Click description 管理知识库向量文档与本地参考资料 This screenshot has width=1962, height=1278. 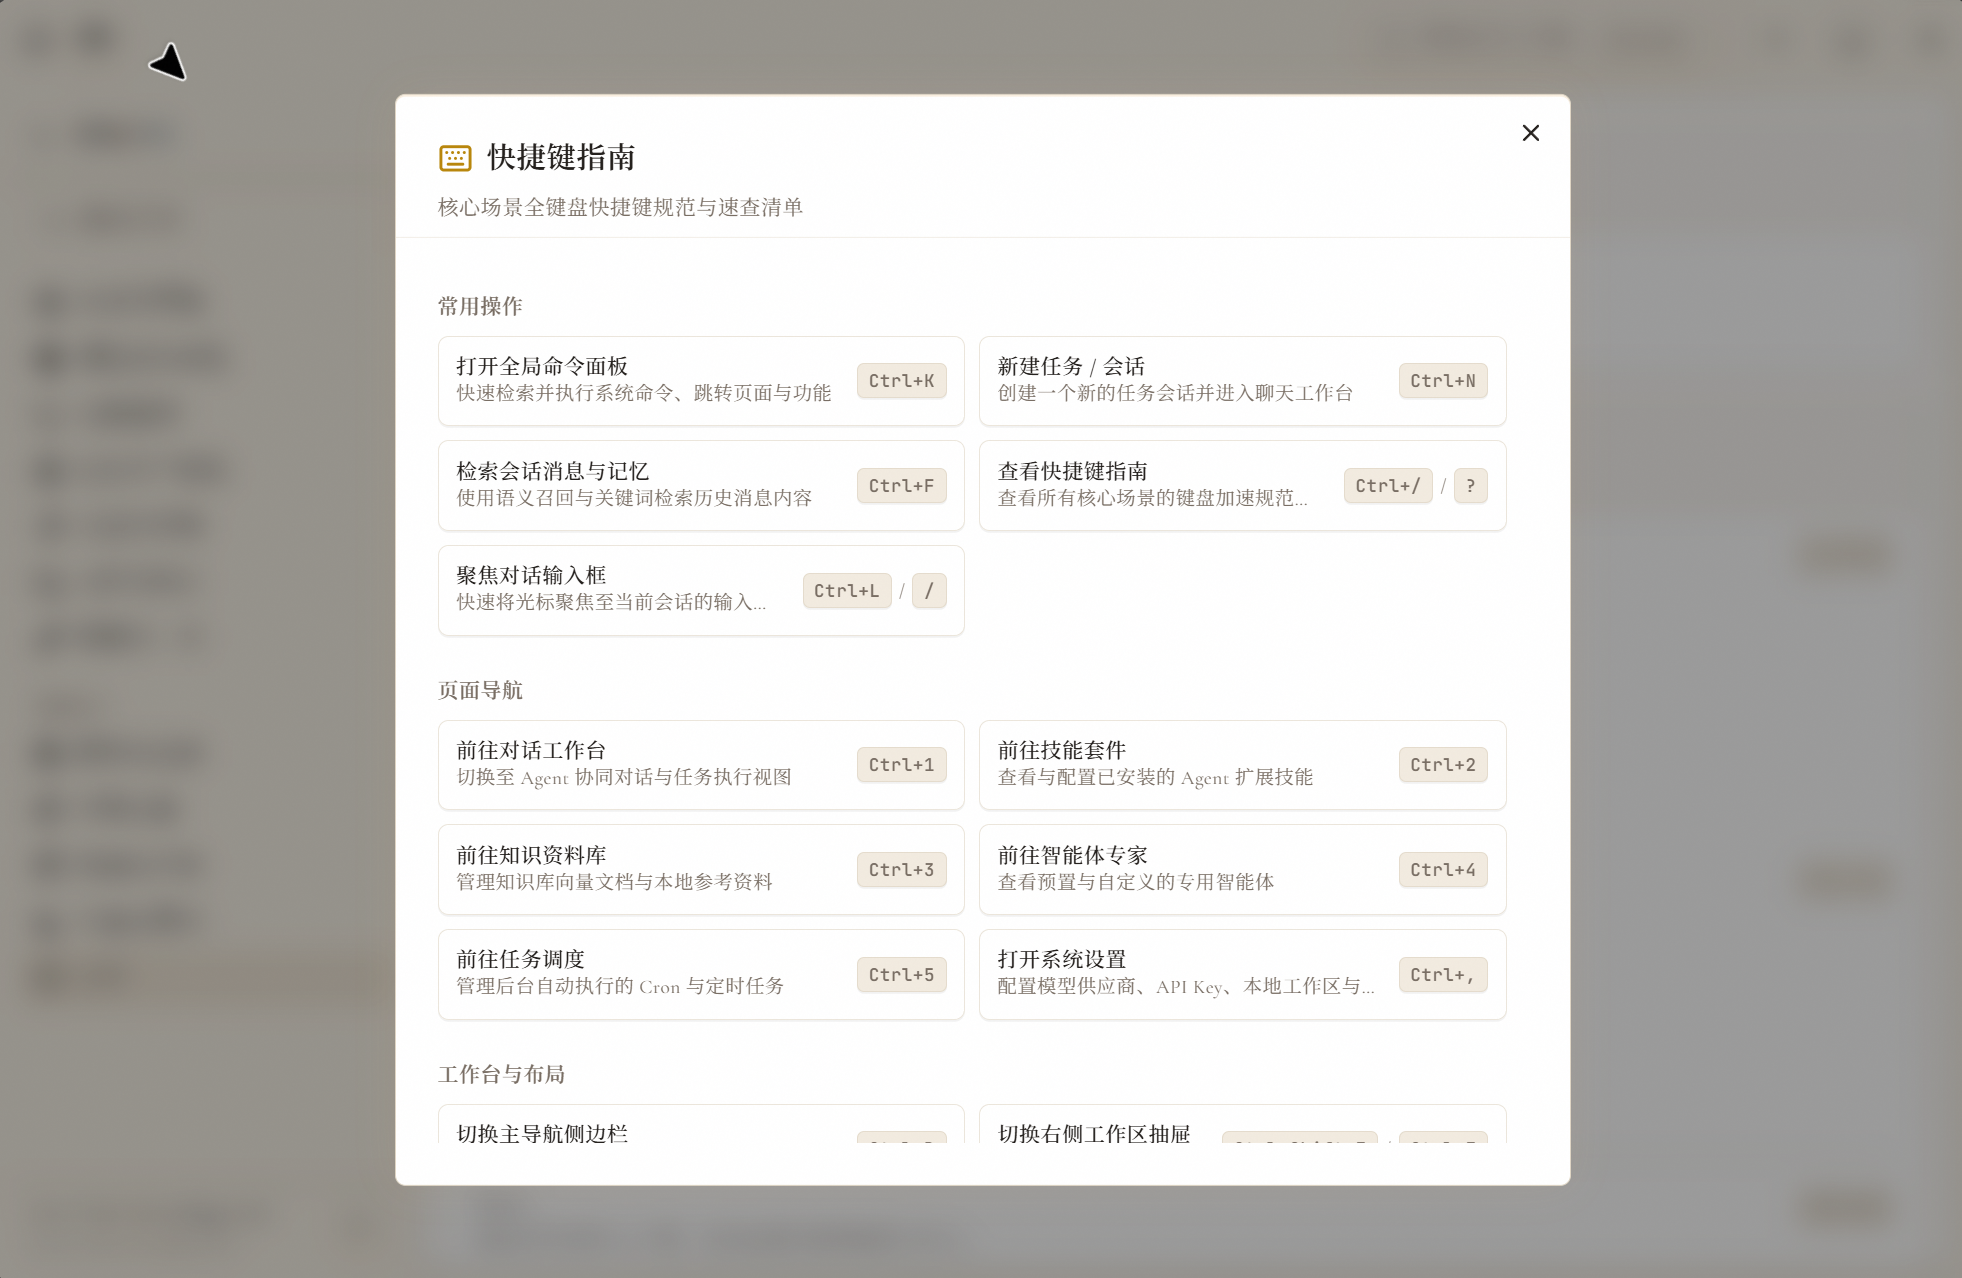tap(614, 882)
